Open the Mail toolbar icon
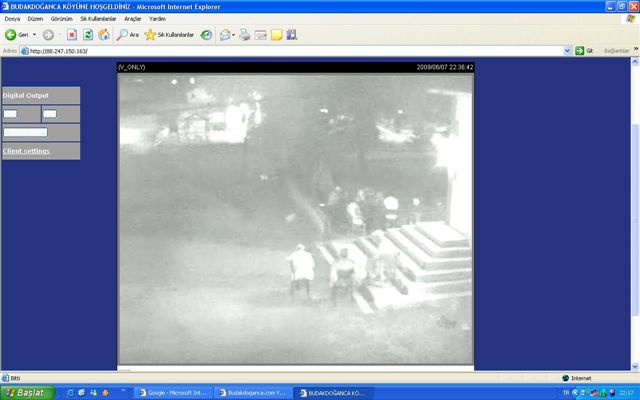 coord(225,34)
